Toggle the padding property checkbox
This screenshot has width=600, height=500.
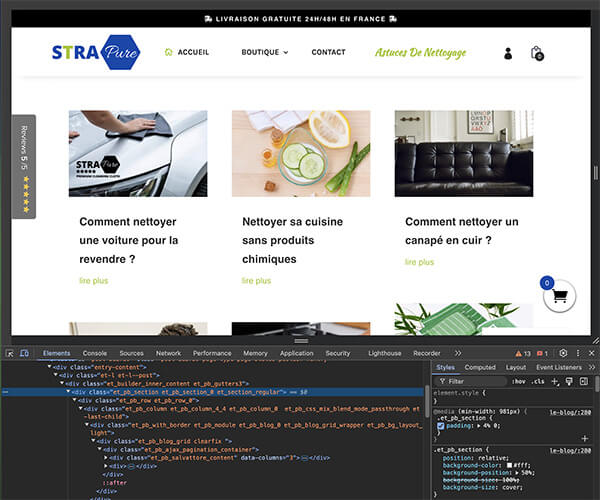tap(440, 426)
